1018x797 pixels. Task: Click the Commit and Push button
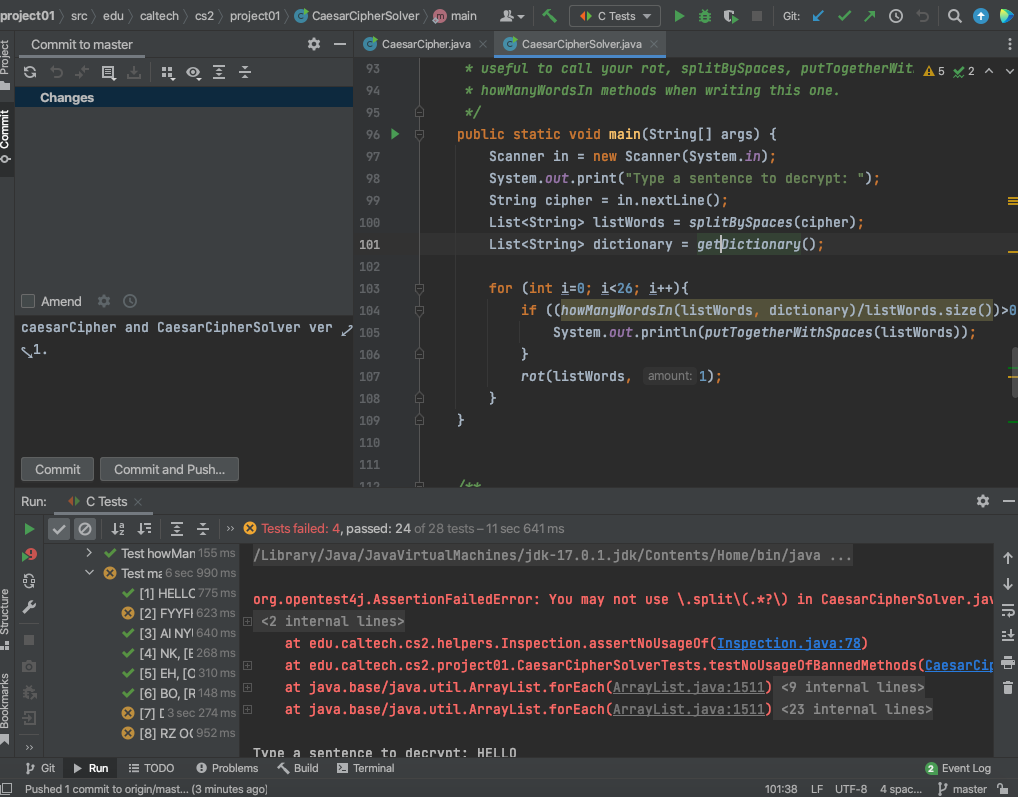[x=169, y=469]
